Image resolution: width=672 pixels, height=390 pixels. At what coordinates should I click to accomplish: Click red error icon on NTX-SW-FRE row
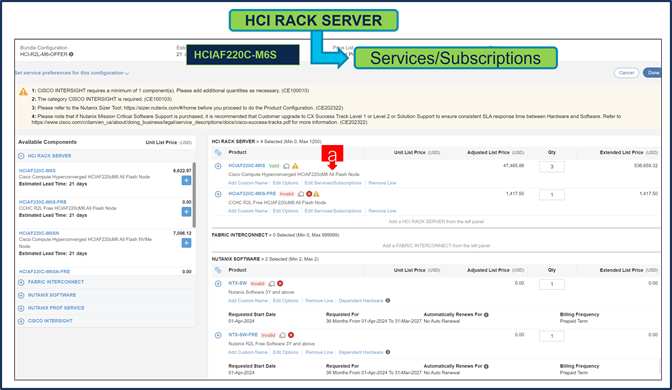coord(291,335)
